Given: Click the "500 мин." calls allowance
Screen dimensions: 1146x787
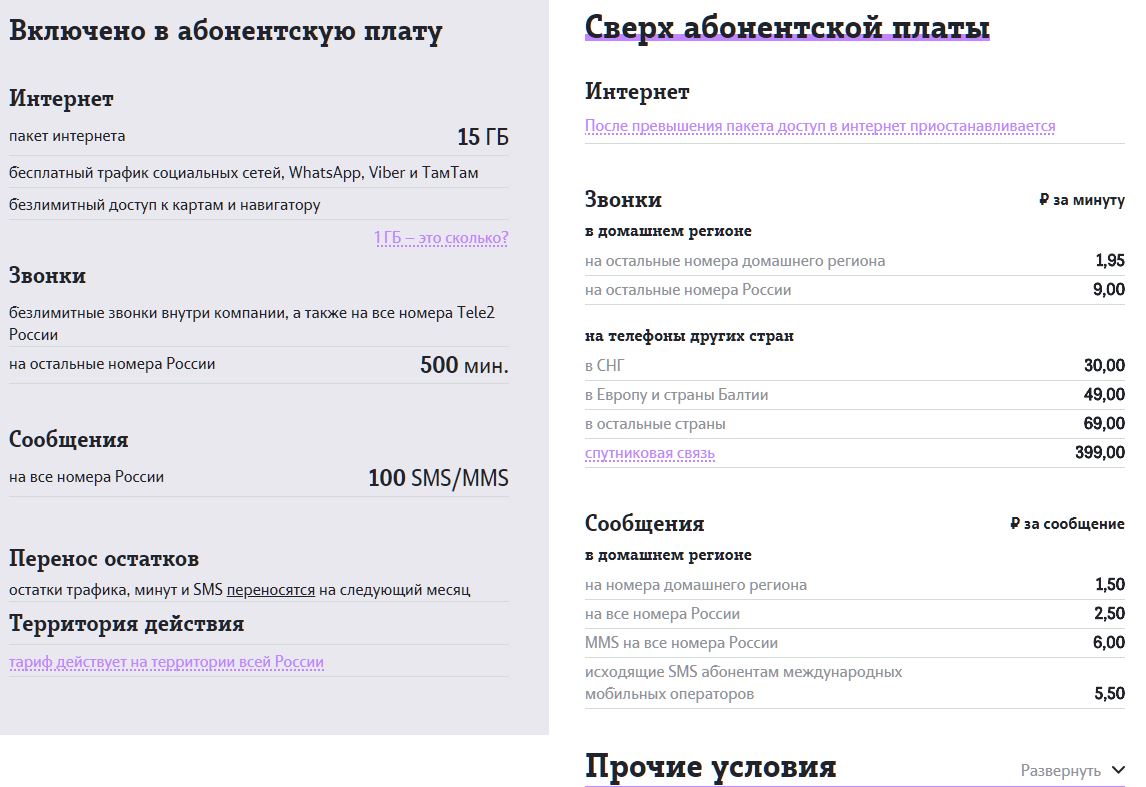Looking at the screenshot, I should click(x=464, y=365).
